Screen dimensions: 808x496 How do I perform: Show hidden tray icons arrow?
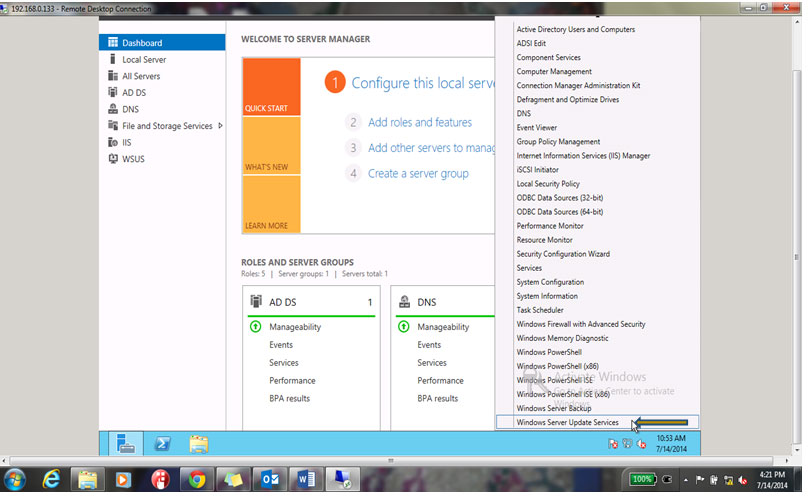point(685,480)
